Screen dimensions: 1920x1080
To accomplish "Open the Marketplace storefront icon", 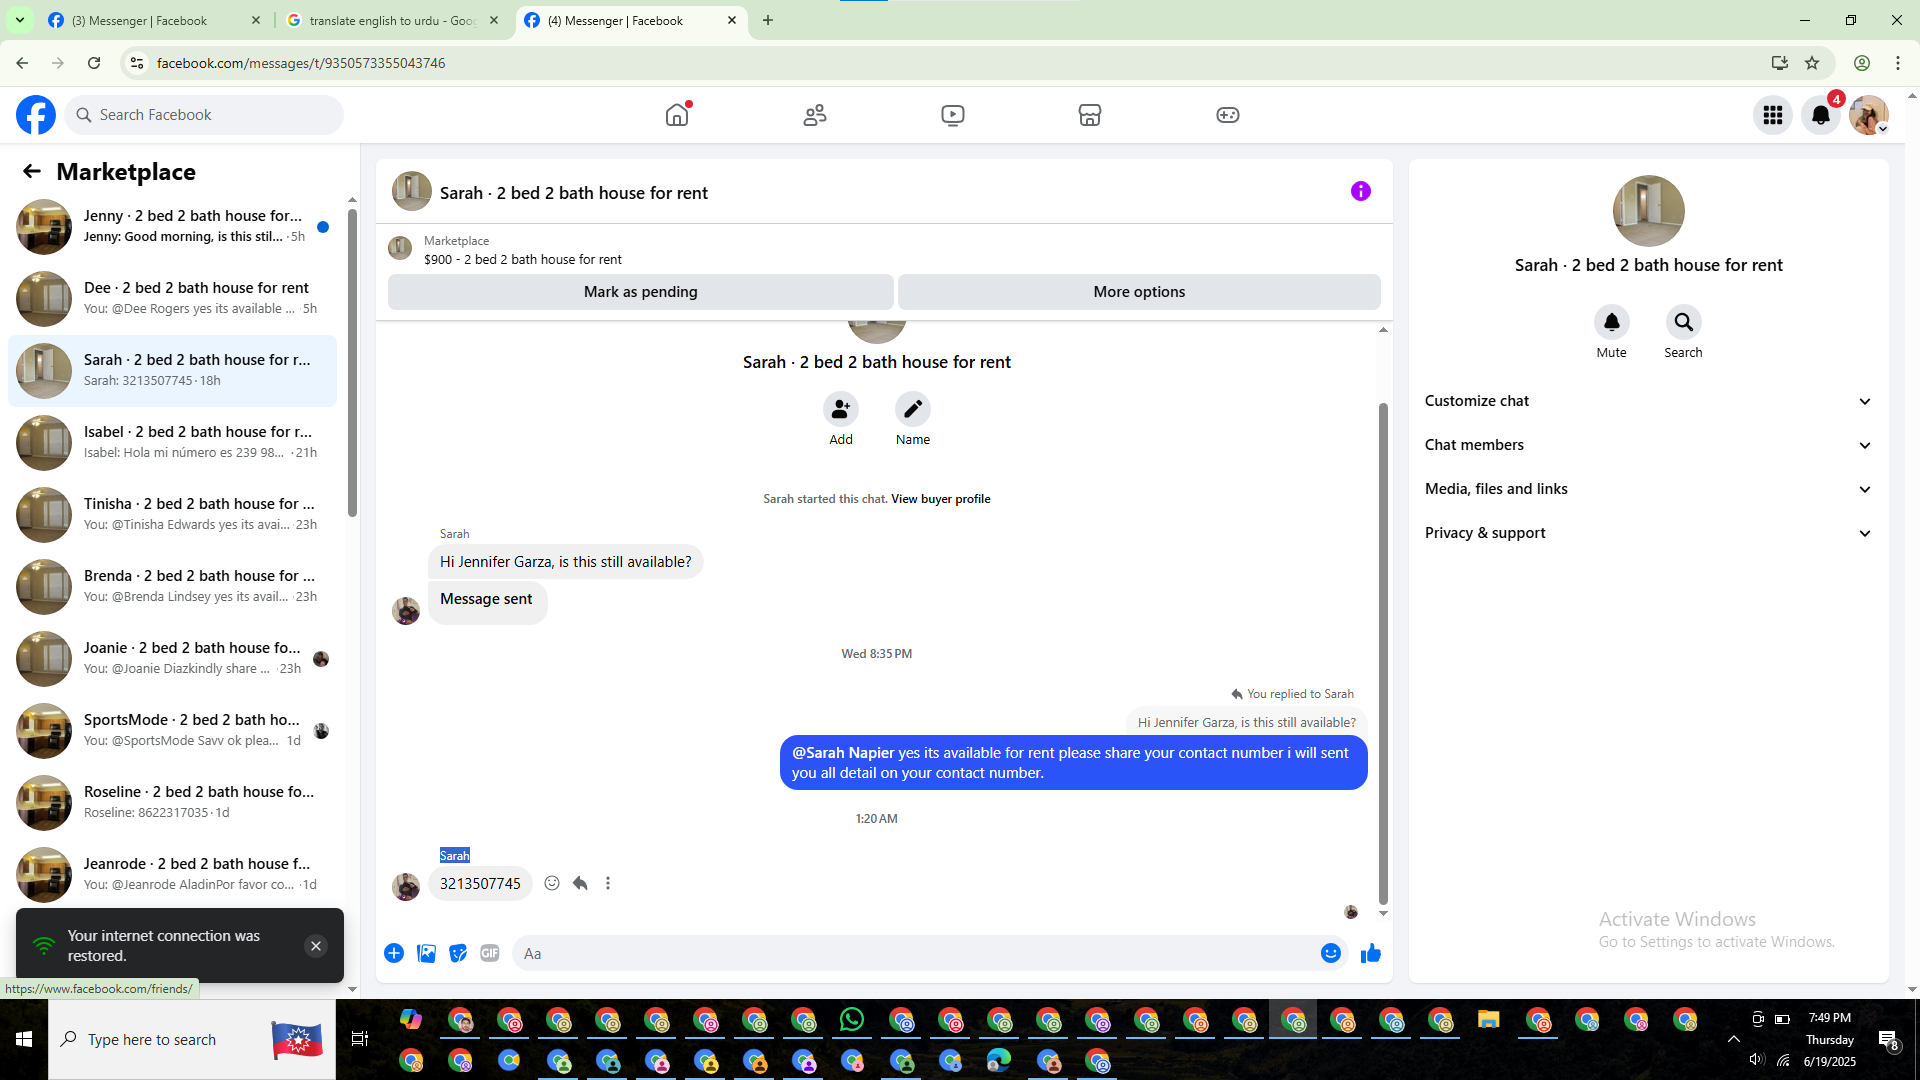I will 1090,115.
